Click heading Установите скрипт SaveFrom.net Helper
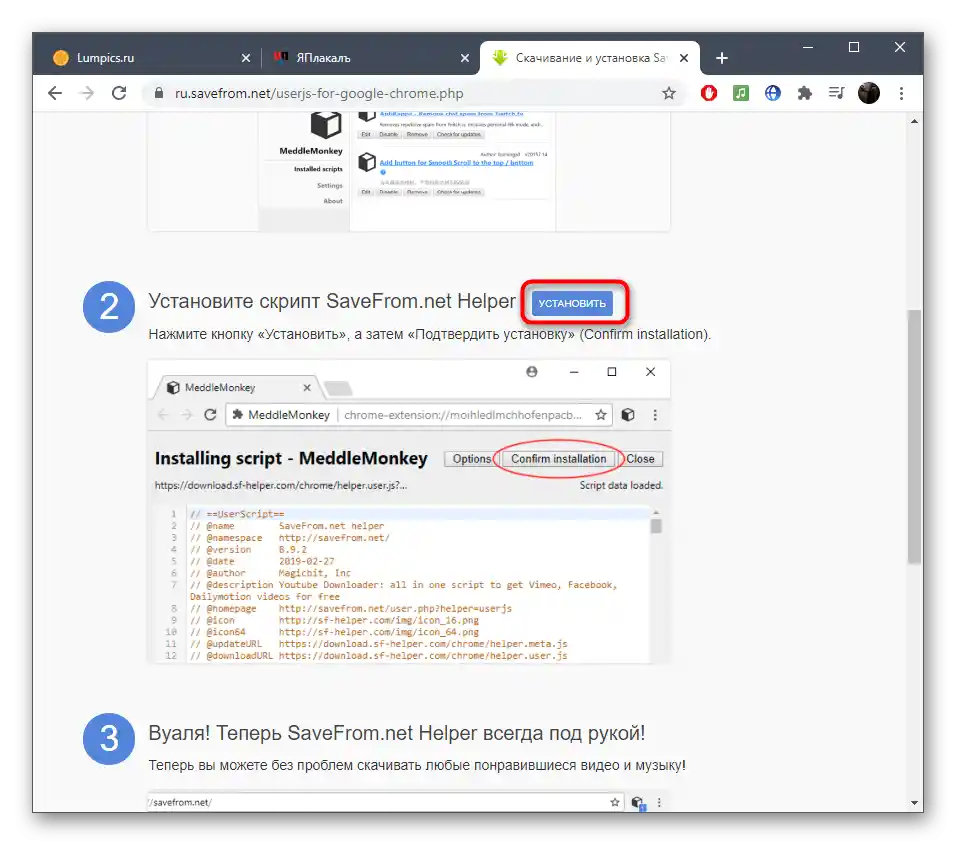Viewport: 956px width, 845px height. coord(332,301)
